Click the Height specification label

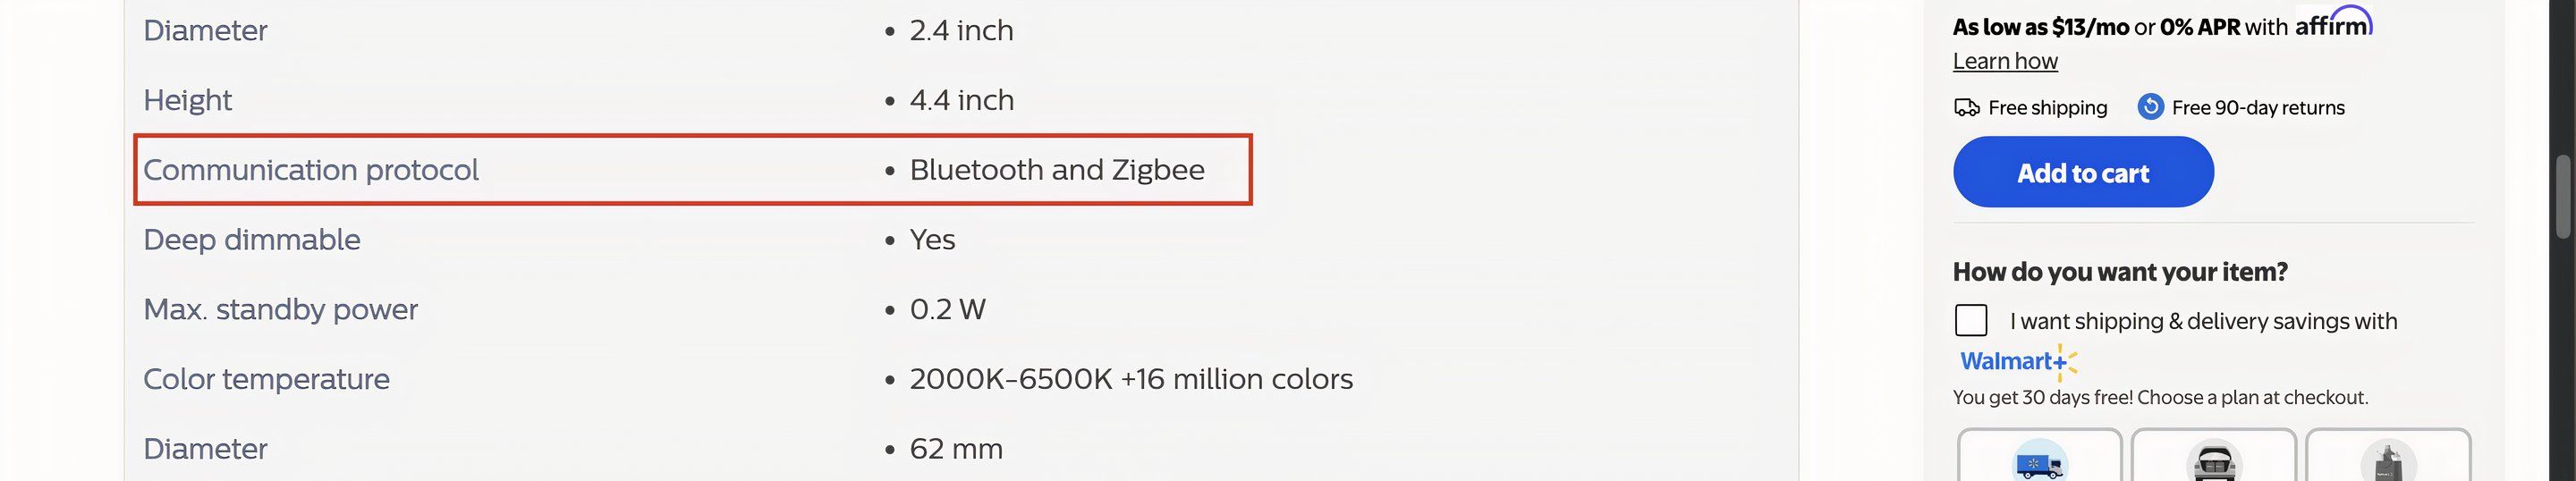click(187, 100)
